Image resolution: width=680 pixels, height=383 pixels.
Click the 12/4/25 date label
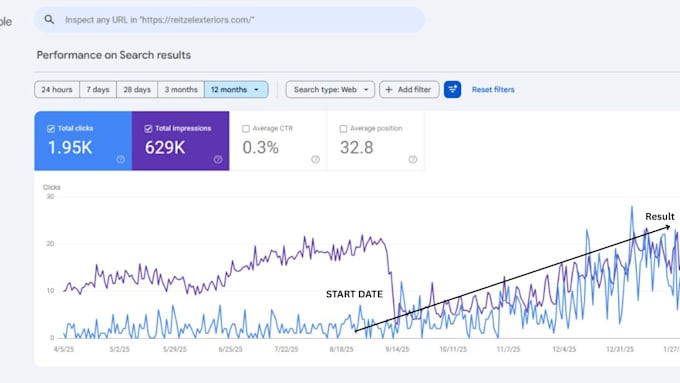pyautogui.click(x=564, y=349)
